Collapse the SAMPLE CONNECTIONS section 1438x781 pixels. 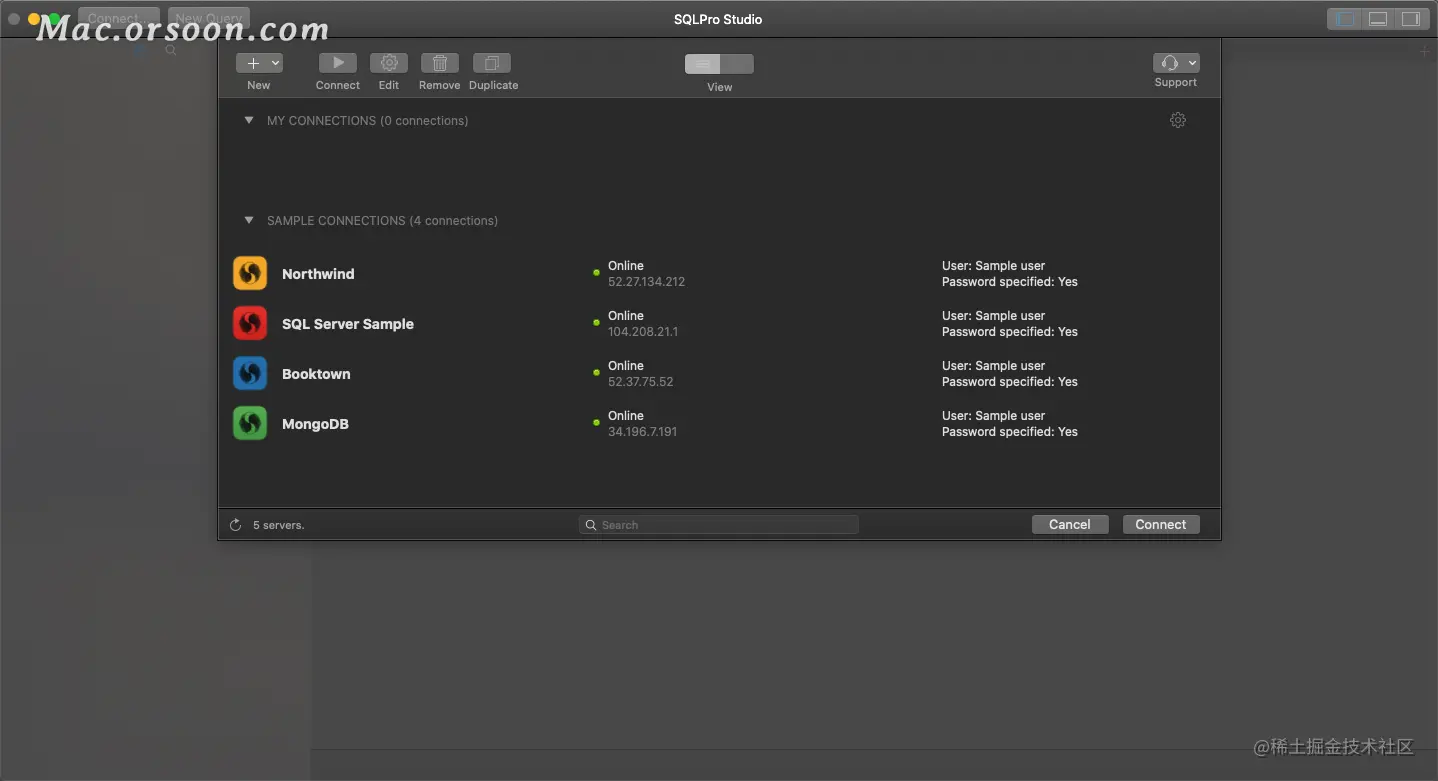point(249,220)
